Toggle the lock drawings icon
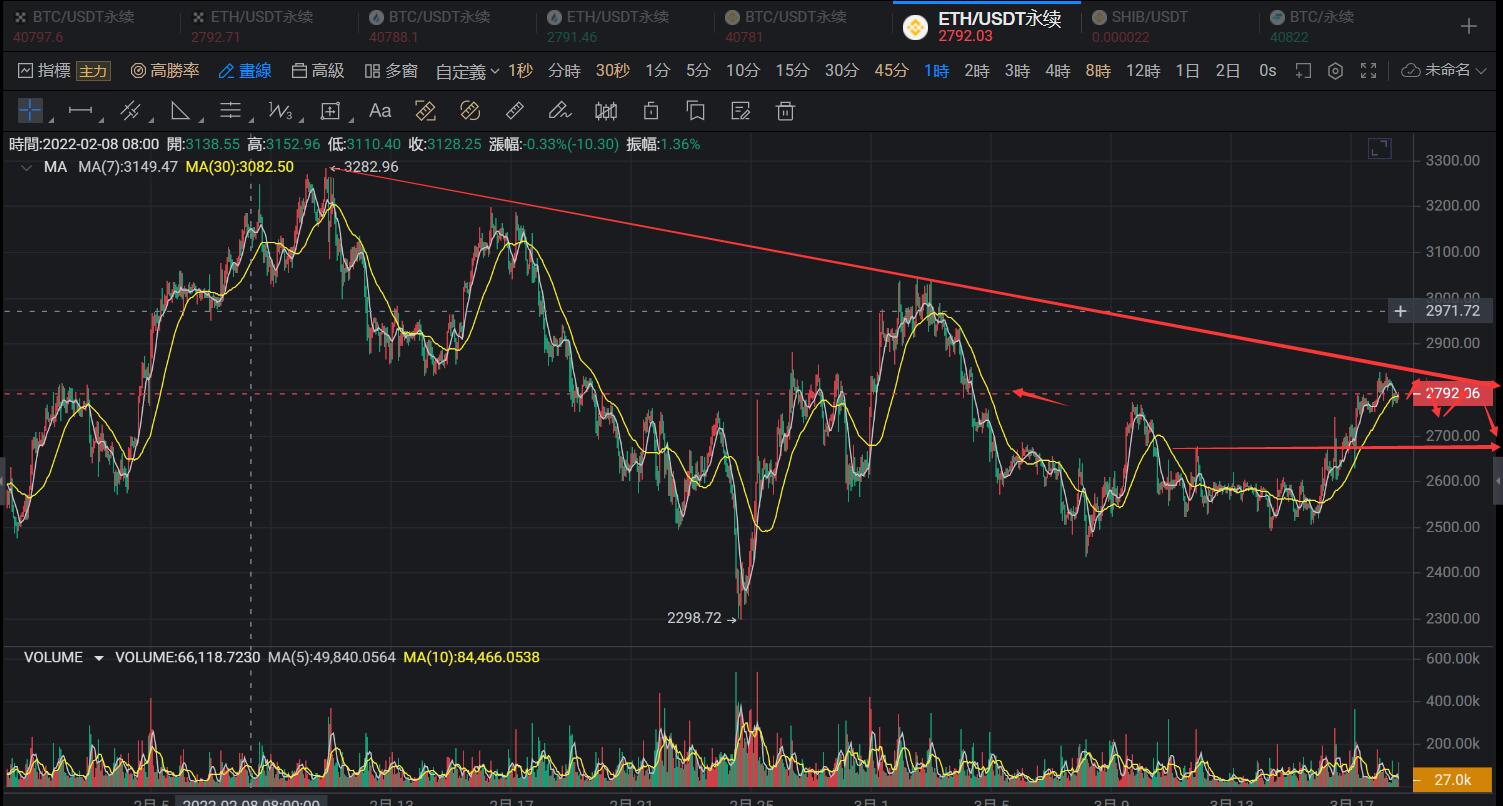Image resolution: width=1503 pixels, height=806 pixels. [651, 110]
